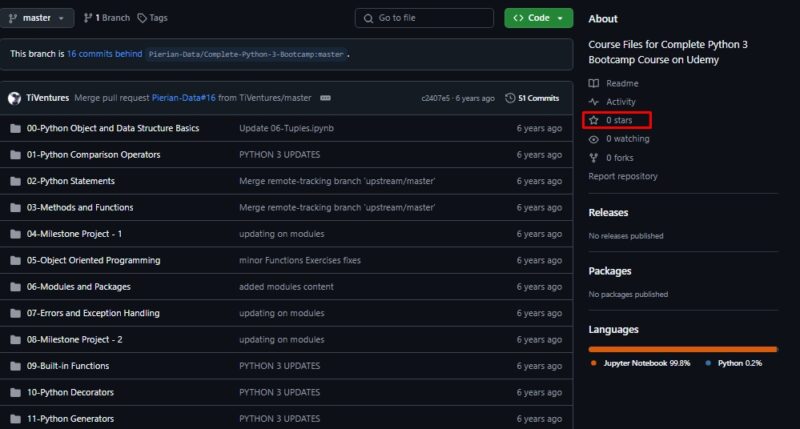This screenshot has height=429, width=800.
Task: Click the folder icon for 10-Python Decorators
Action: pyautogui.click(x=15, y=393)
